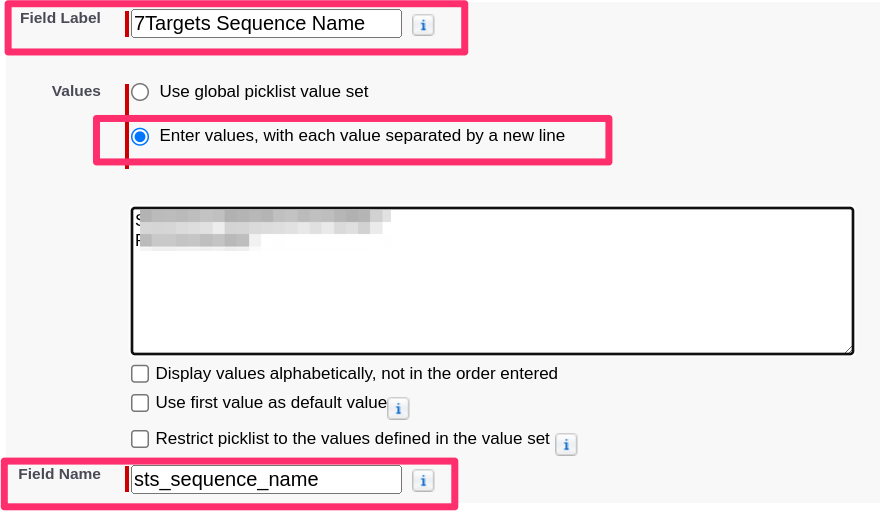Image resolution: width=880 pixels, height=511 pixels.
Task: Click the bold 'Field Label' caption
Action: [60, 18]
